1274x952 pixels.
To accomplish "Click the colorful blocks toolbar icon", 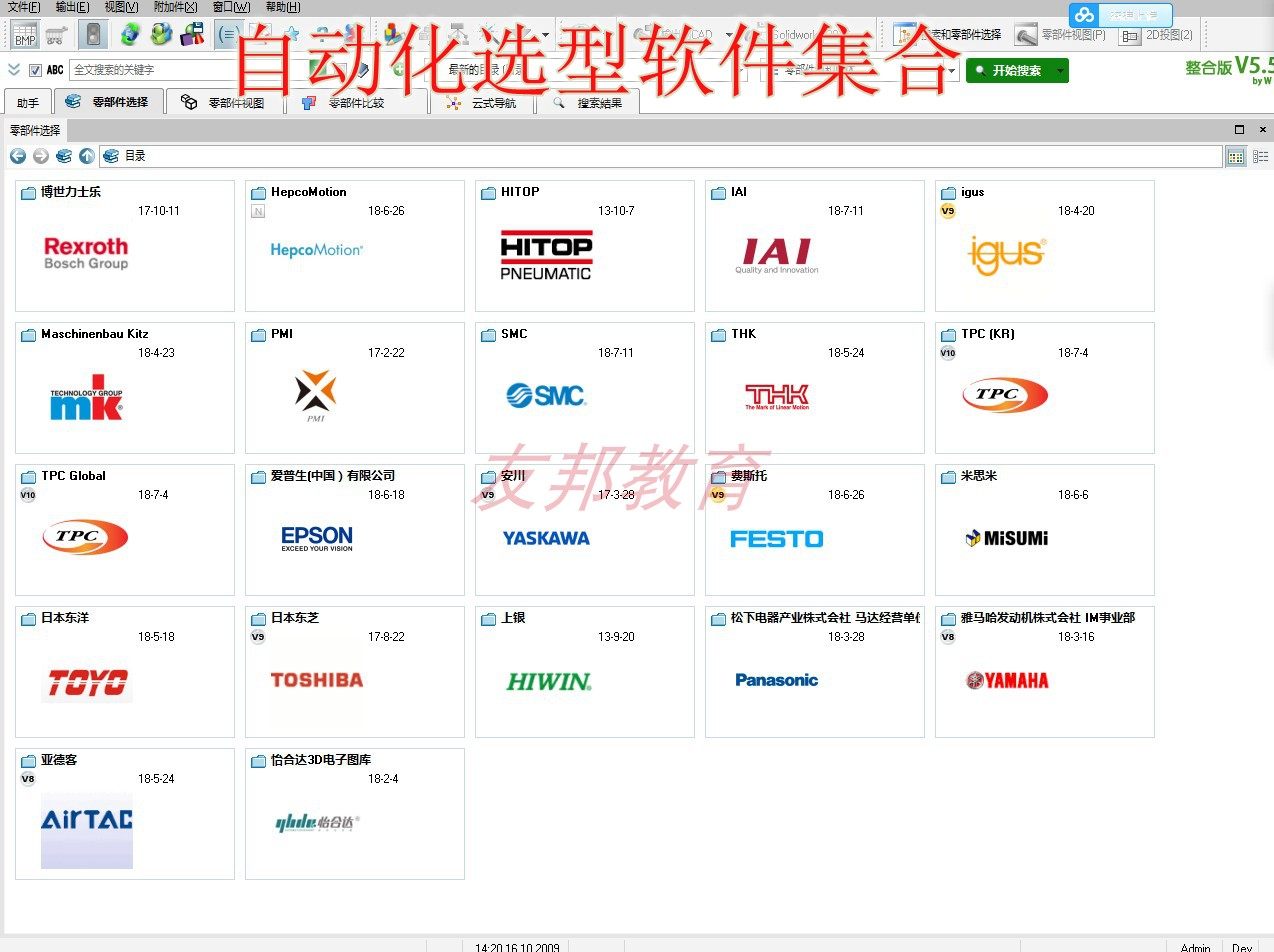I will pos(394,35).
